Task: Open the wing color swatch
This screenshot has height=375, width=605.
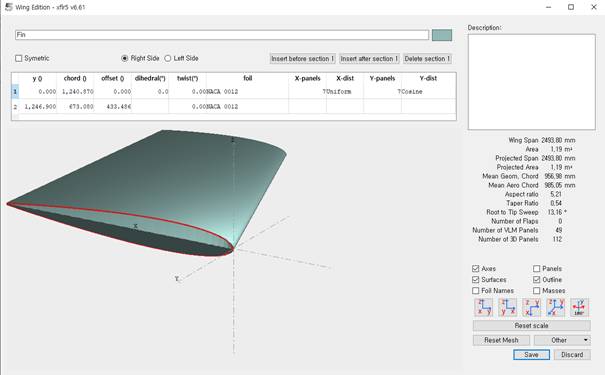Action: click(442, 35)
